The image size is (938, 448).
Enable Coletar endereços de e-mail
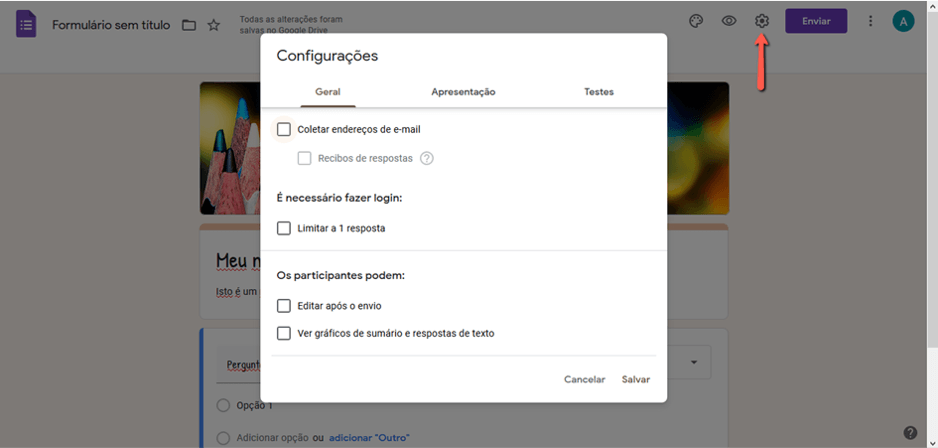tap(284, 129)
